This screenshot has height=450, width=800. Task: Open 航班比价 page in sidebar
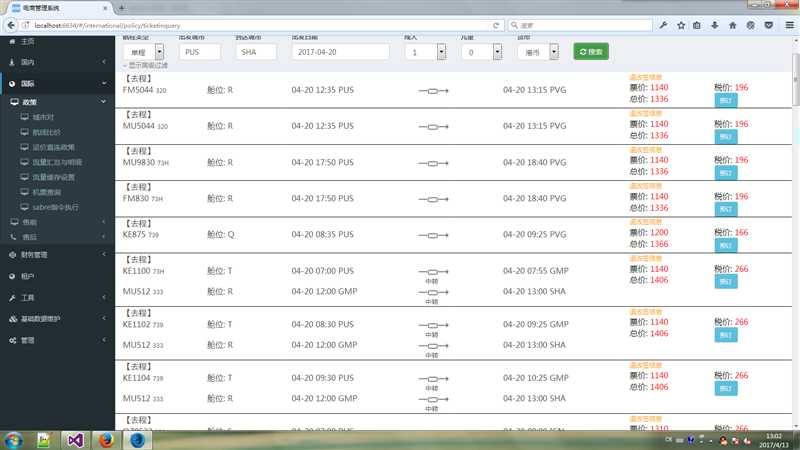point(46,132)
